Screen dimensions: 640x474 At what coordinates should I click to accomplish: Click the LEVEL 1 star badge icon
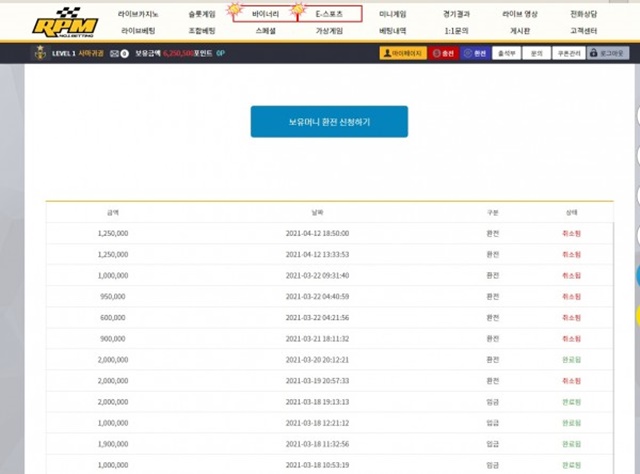point(40,53)
